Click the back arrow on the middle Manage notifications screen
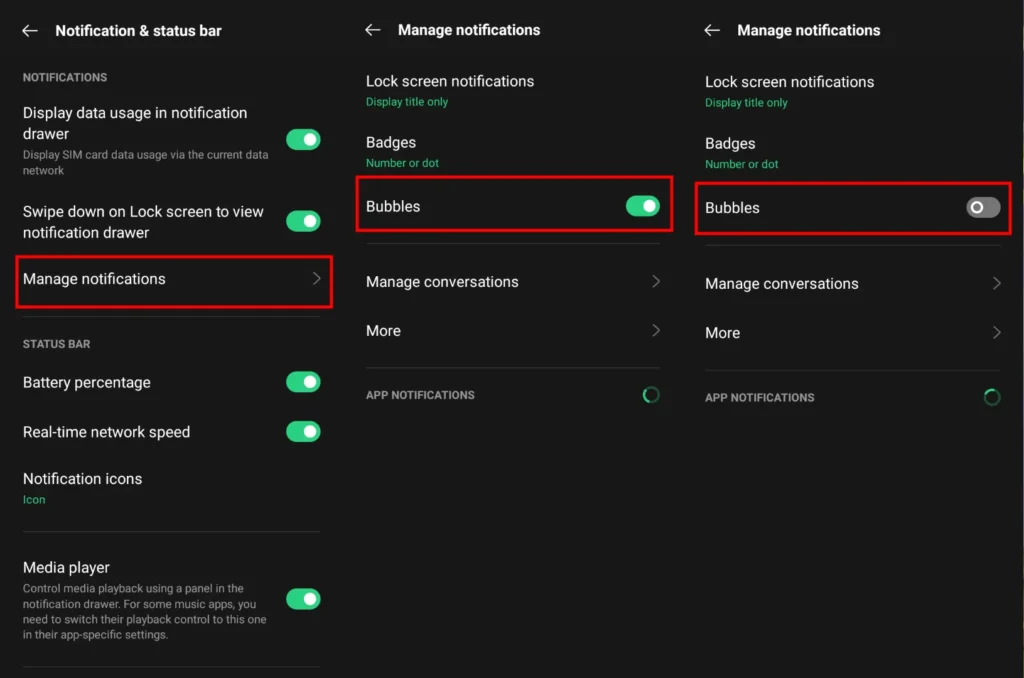The width and height of the screenshot is (1024, 678). pos(372,30)
